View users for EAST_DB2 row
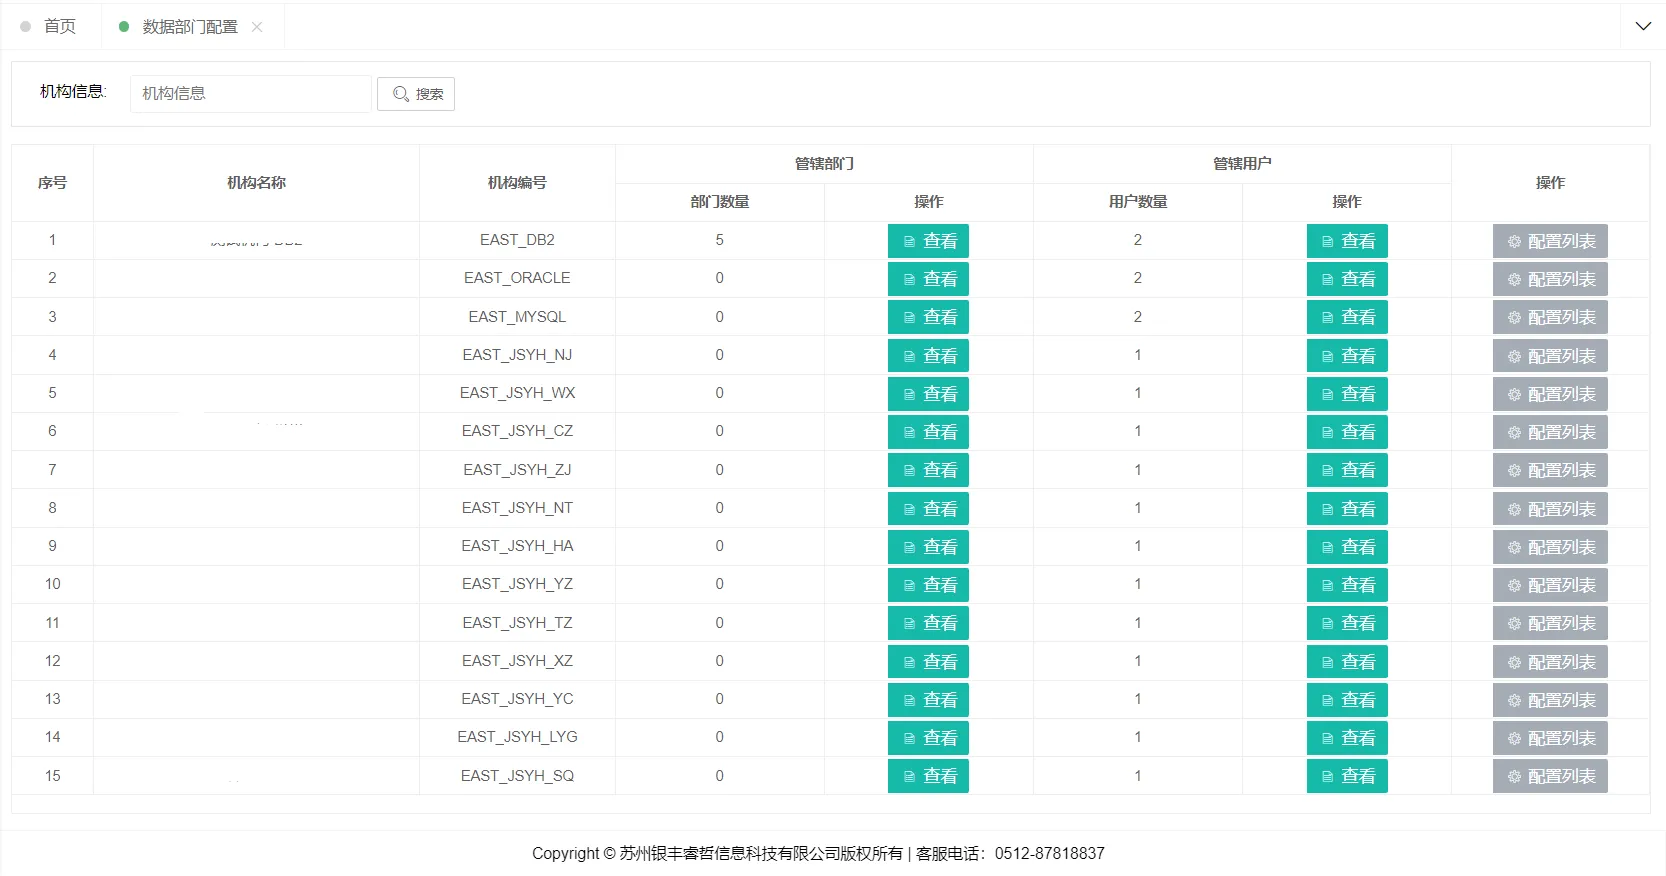 1346,241
